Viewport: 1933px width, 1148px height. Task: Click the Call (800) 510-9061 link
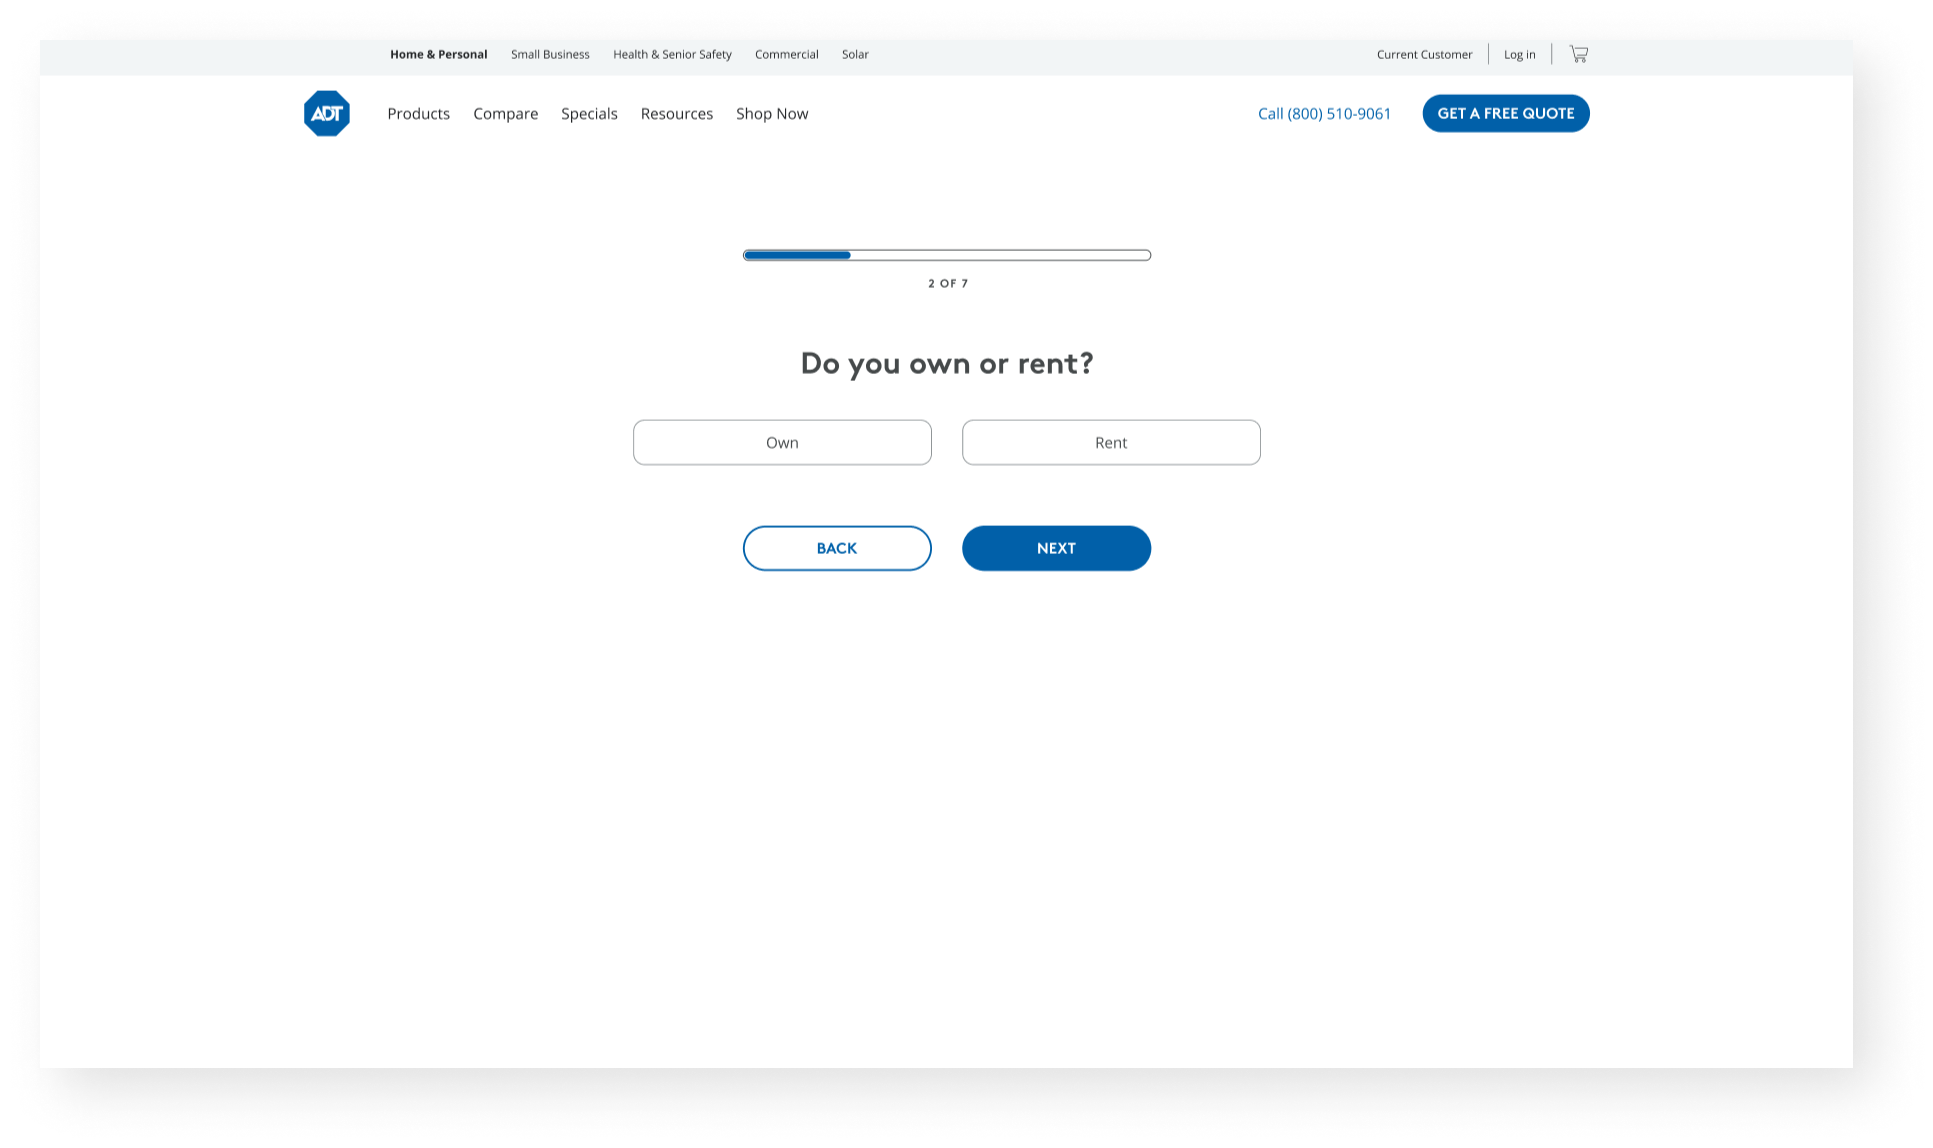(x=1324, y=114)
